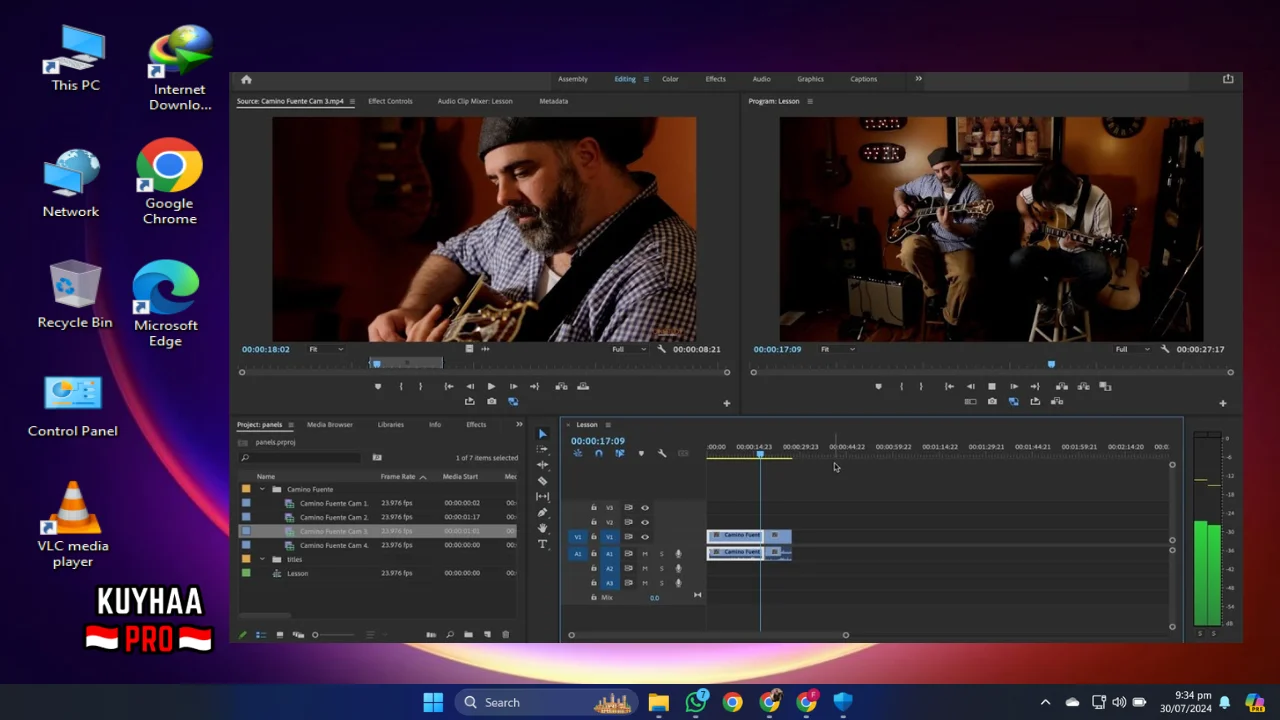Click the Home icon in Premiere

[x=246, y=79]
